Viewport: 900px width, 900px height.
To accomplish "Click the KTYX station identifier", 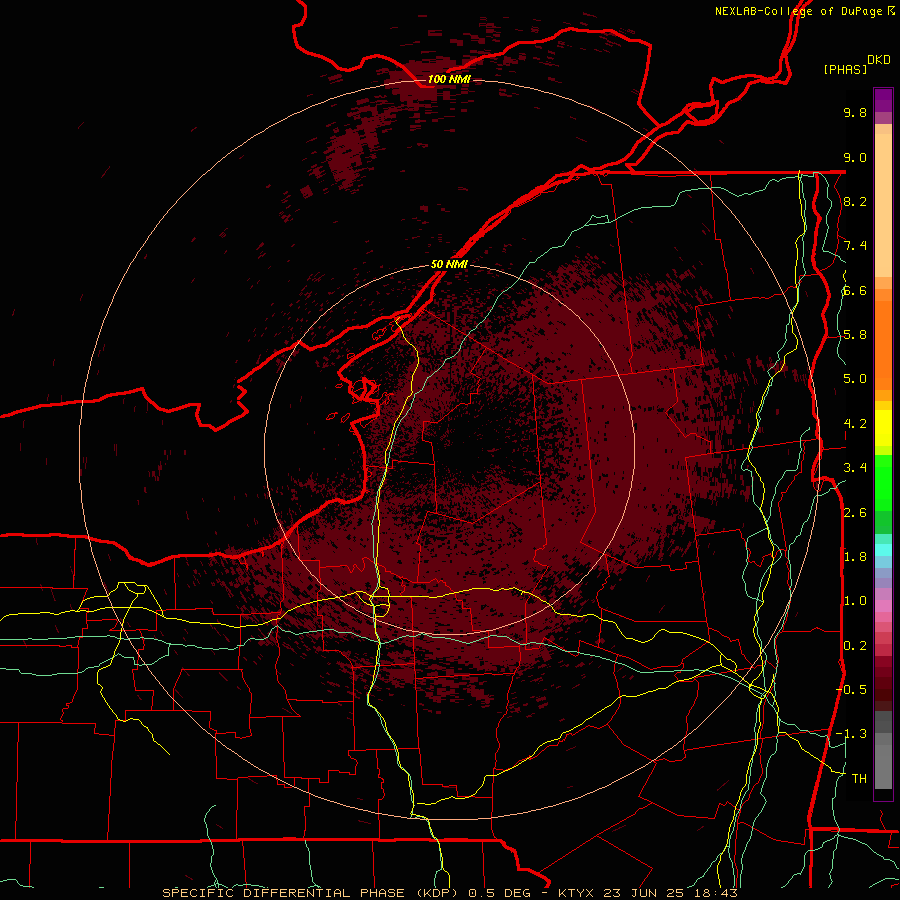I will point(577,893).
